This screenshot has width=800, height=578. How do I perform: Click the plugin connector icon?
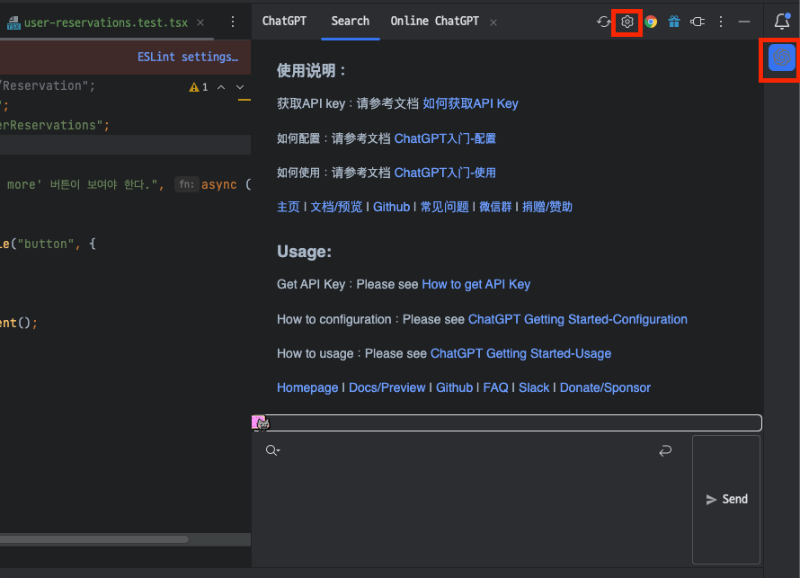(697, 21)
